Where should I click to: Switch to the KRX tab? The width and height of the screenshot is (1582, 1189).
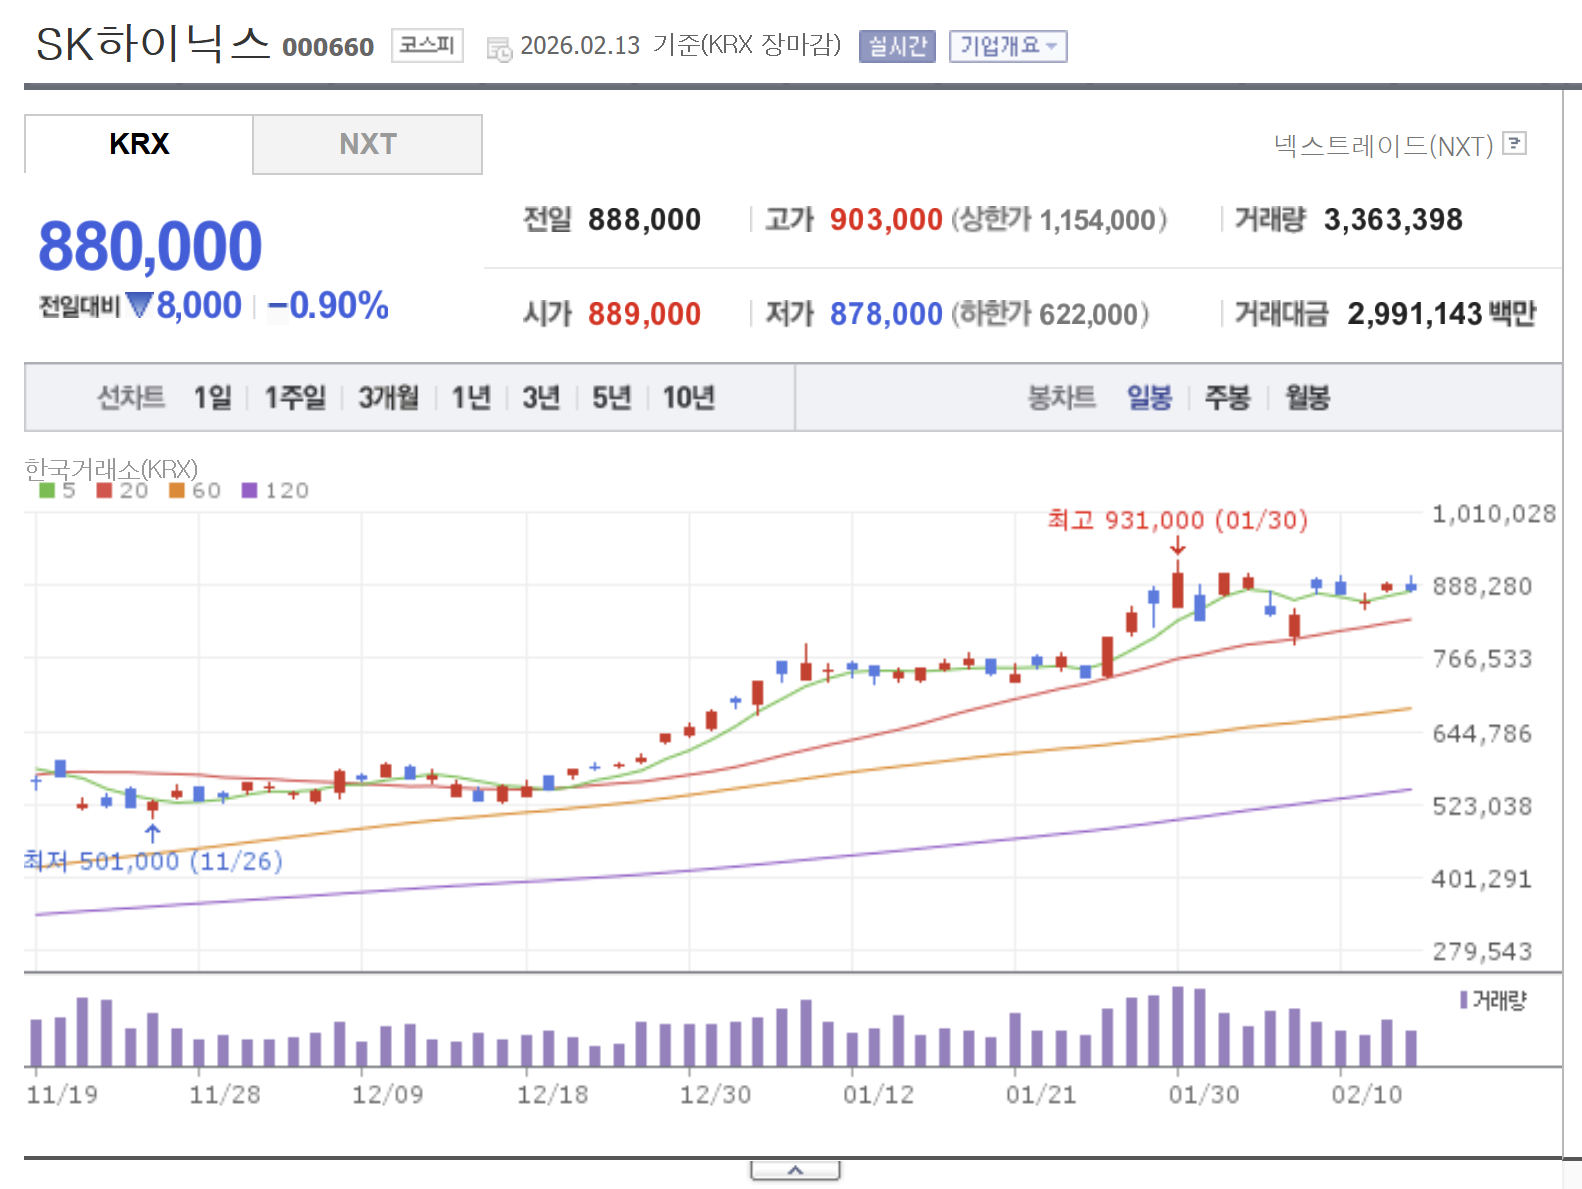(139, 144)
